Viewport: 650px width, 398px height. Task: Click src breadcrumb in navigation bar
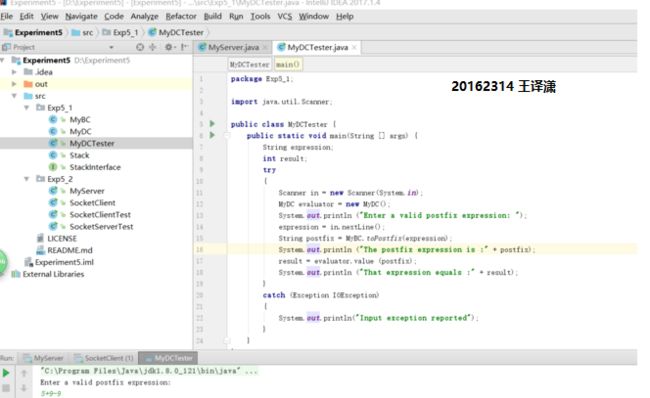(82, 32)
